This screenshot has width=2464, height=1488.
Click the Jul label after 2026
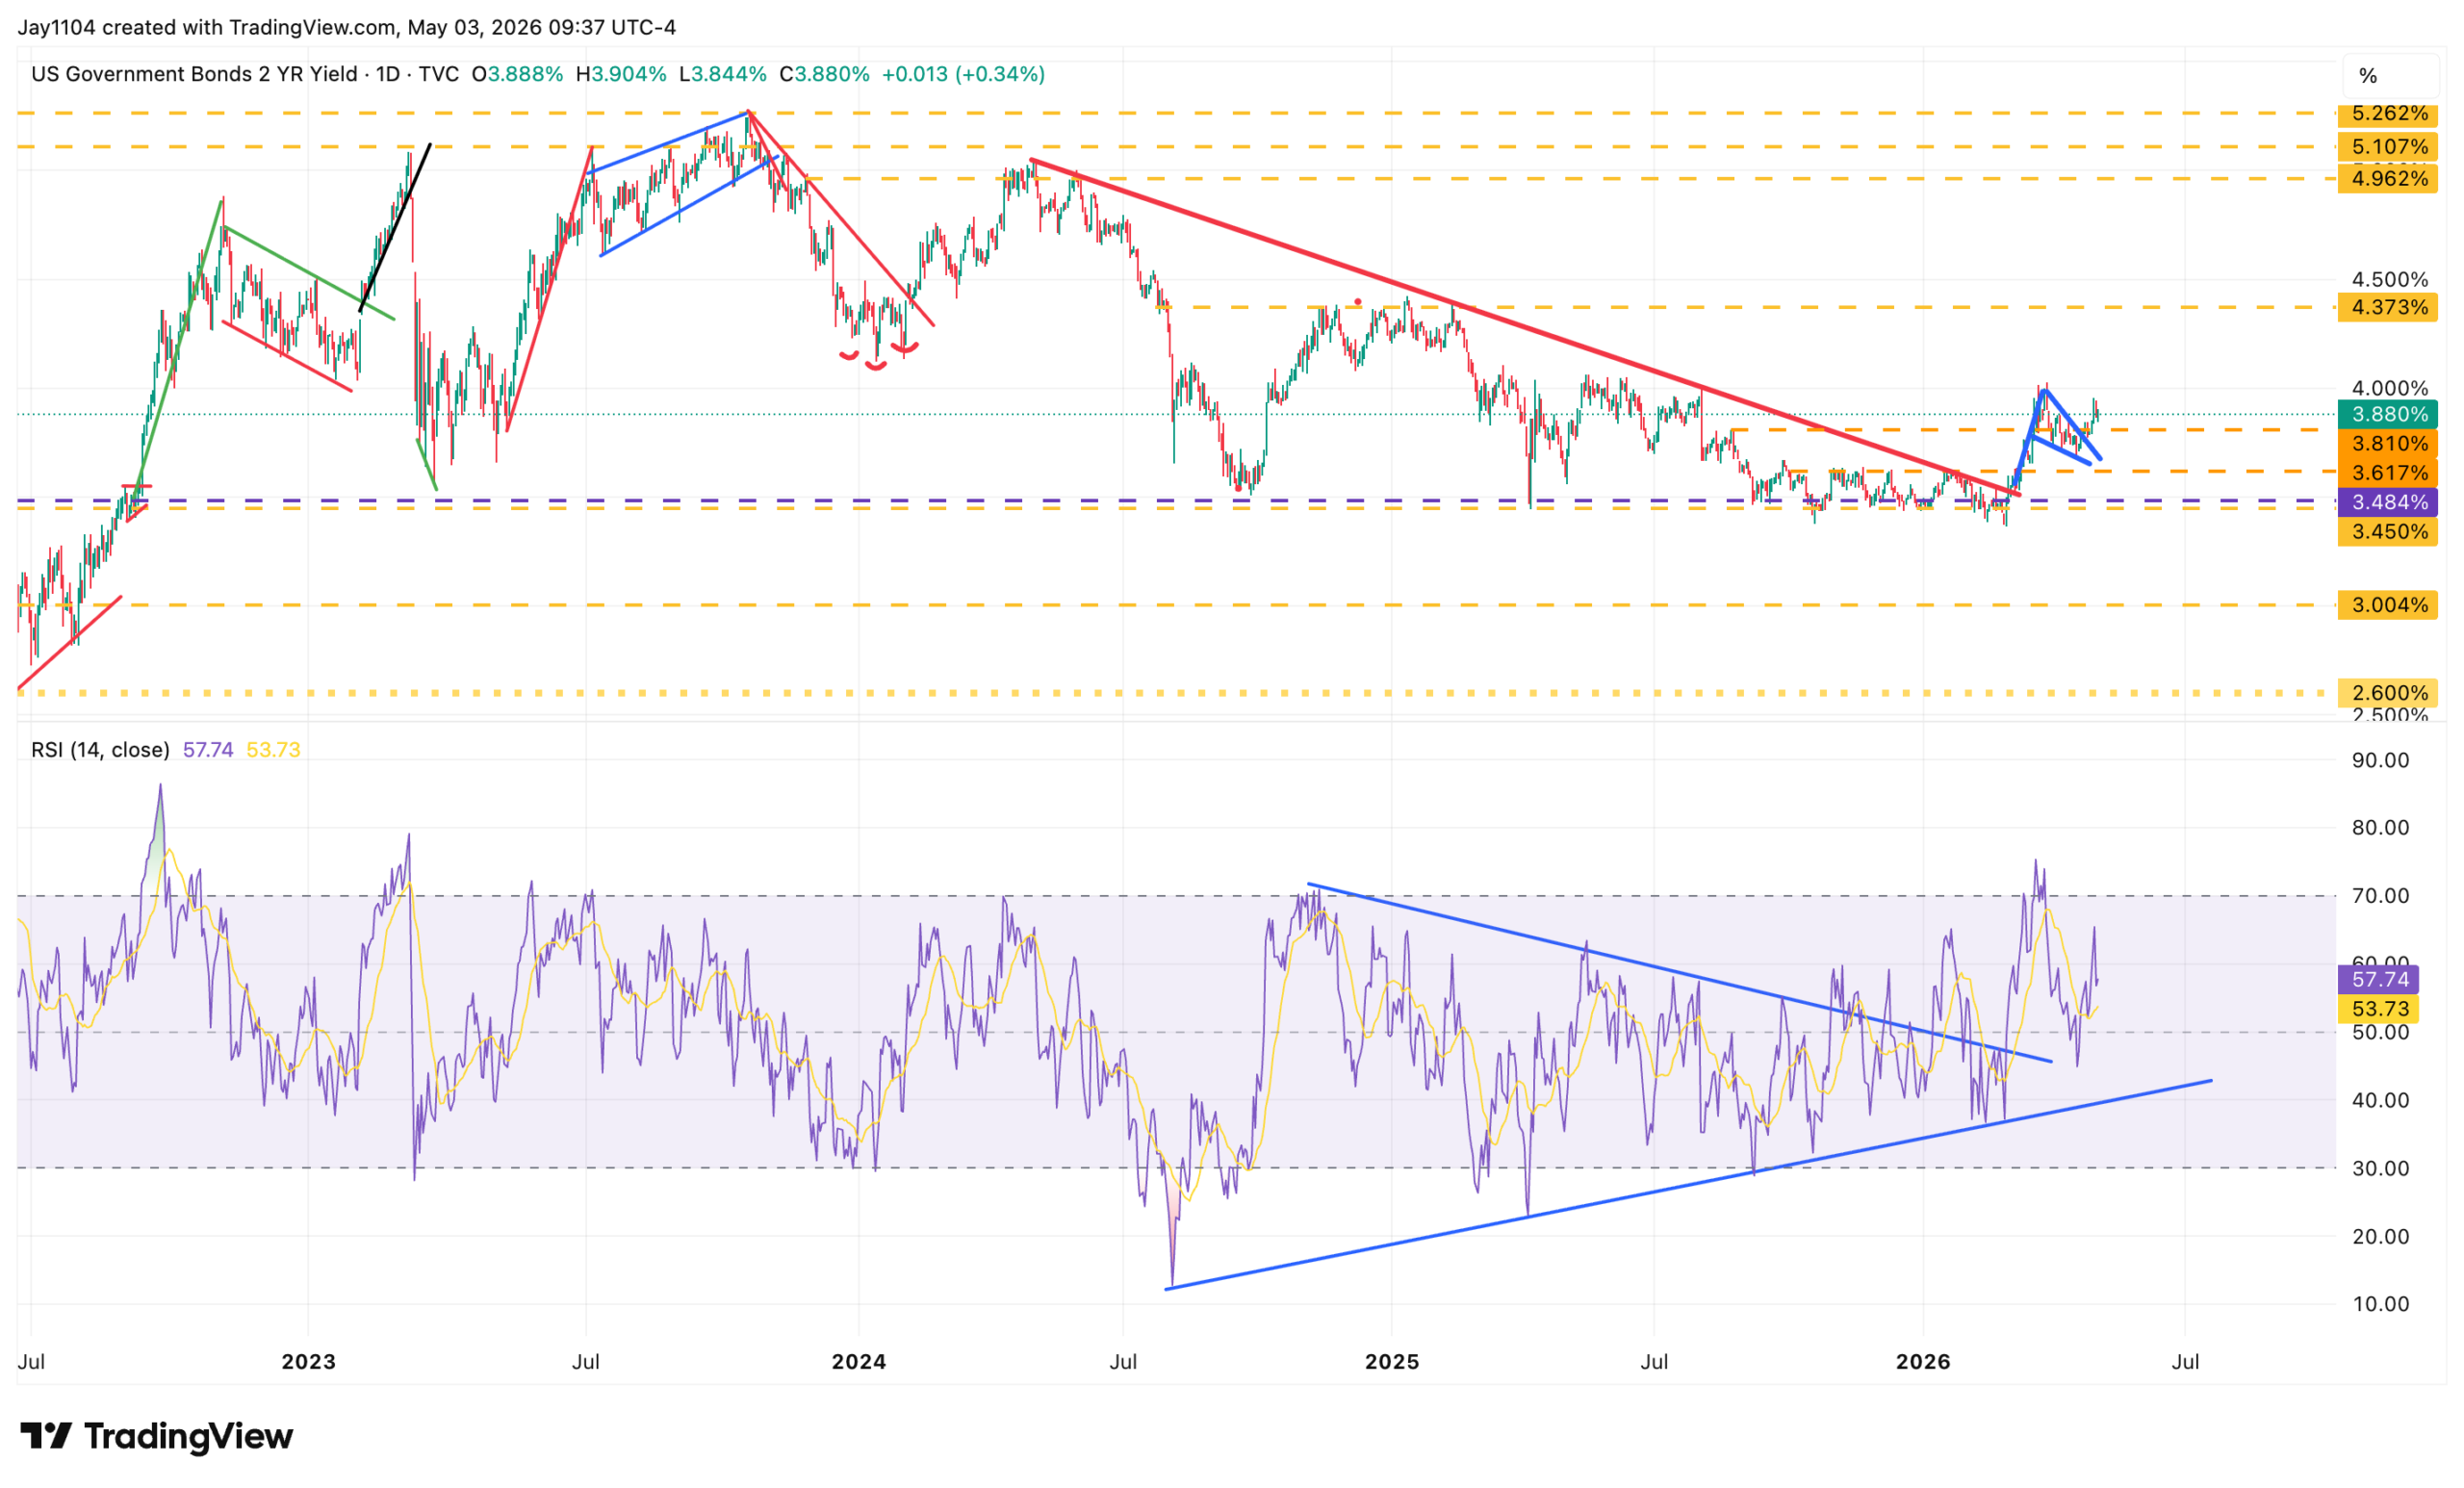(2185, 1362)
